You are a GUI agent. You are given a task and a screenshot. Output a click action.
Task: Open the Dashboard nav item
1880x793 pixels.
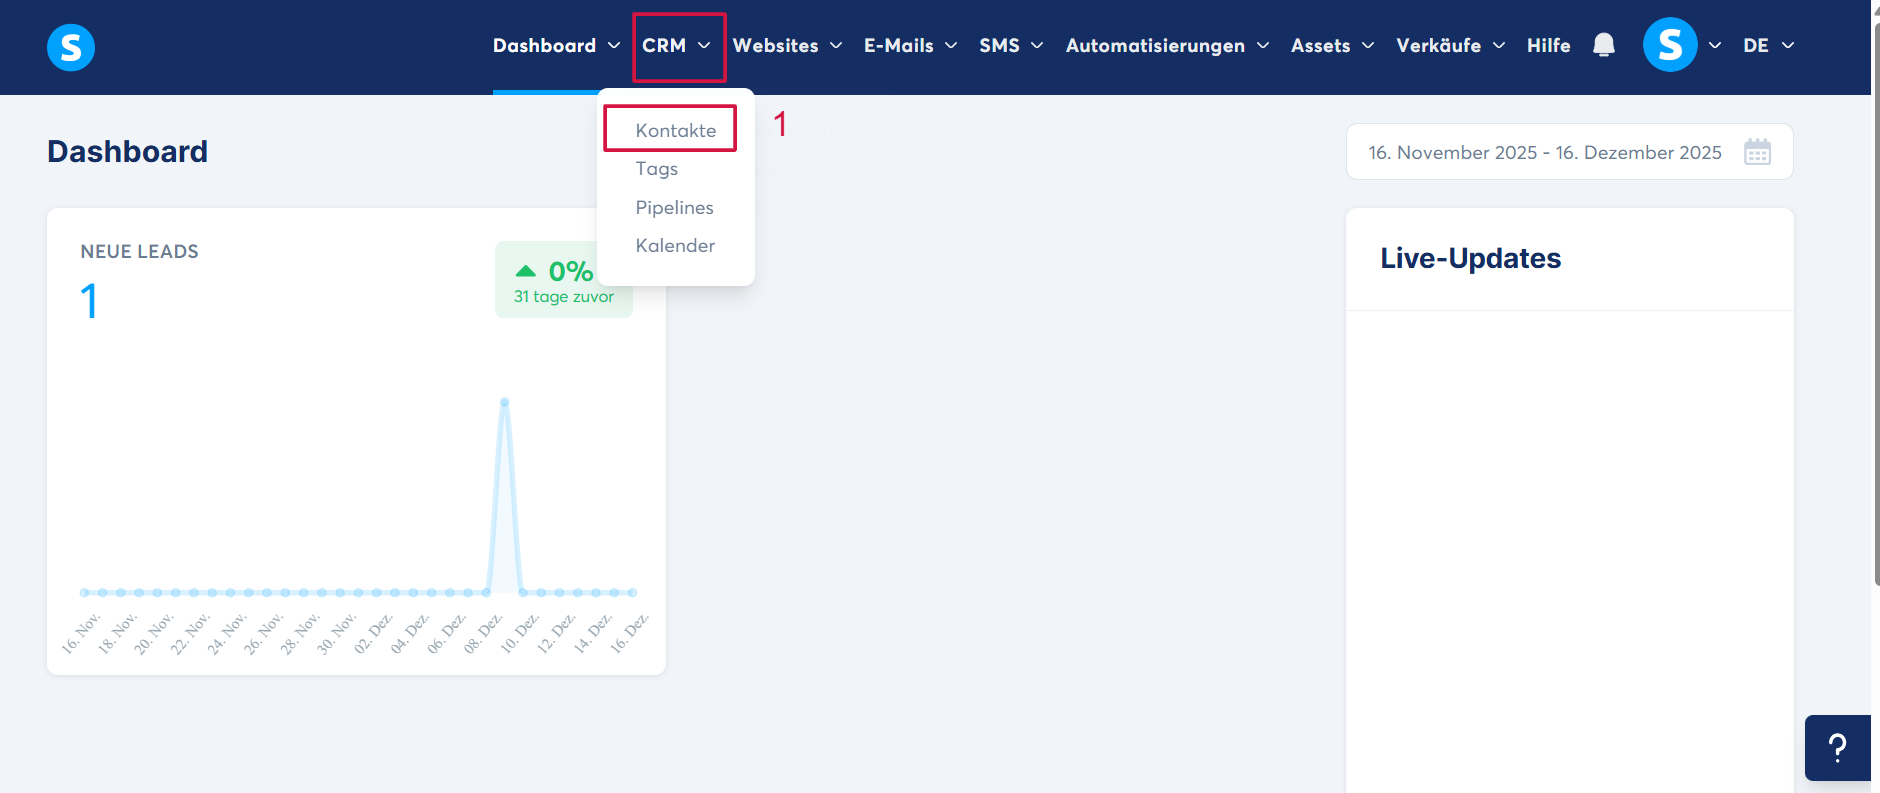point(544,46)
